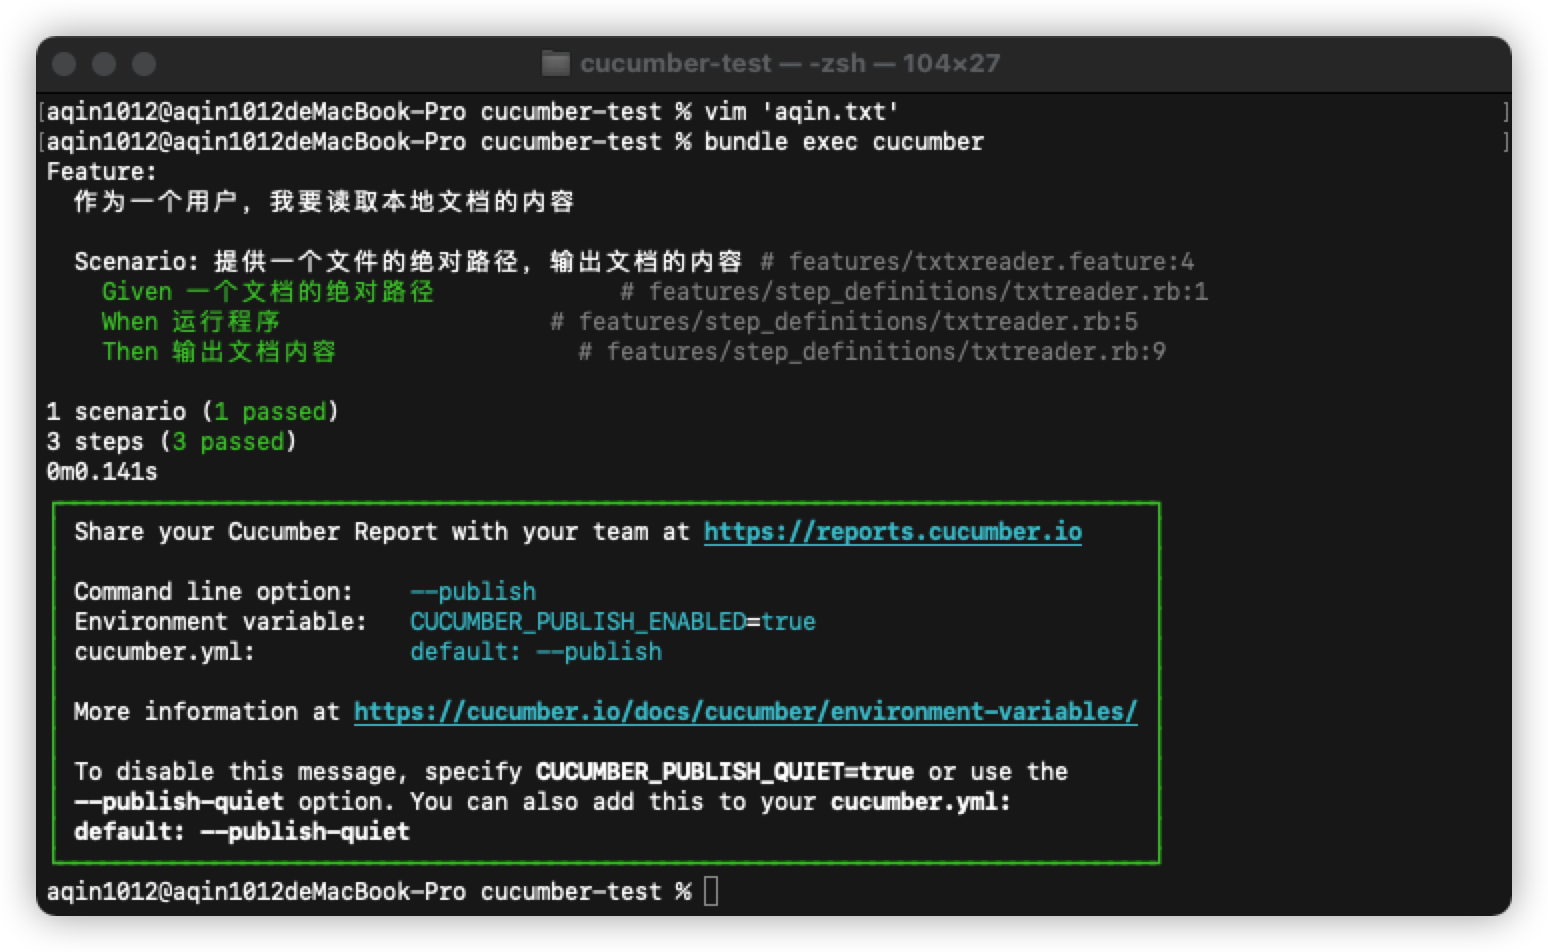Click the 'Given 一个文档的绝对路径' step
This screenshot has width=1548, height=952.
coord(268,292)
